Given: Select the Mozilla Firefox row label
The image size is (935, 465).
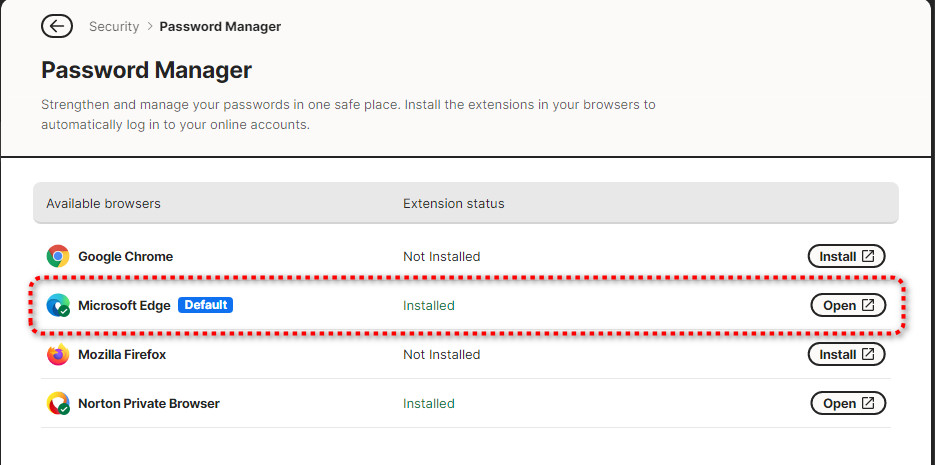Looking at the screenshot, I should (122, 354).
